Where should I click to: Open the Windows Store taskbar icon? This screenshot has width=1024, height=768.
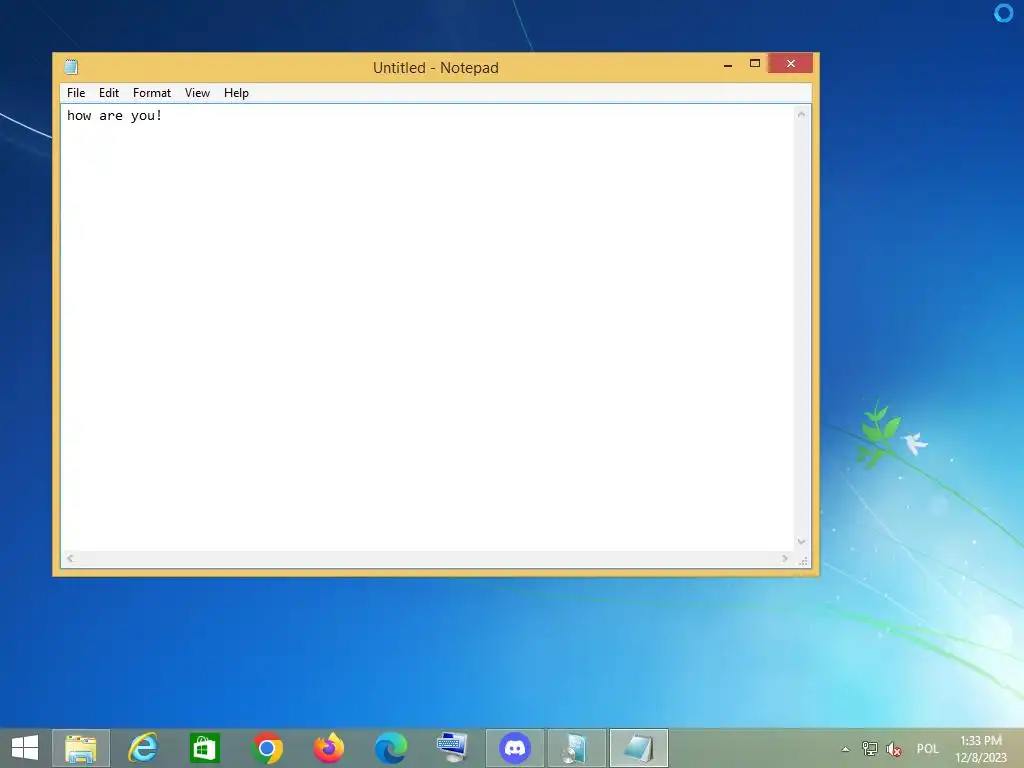(x=204, y=748)
